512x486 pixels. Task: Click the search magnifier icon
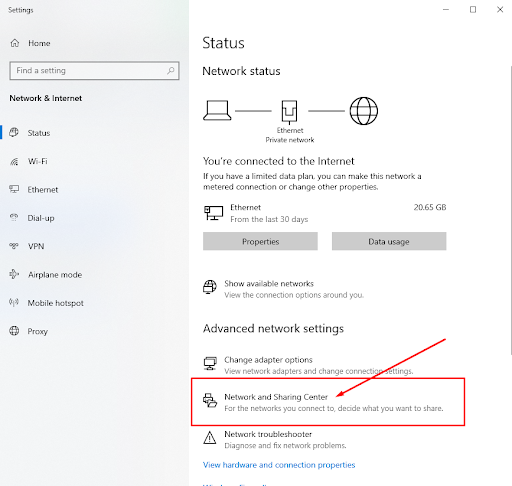point(171,70)
